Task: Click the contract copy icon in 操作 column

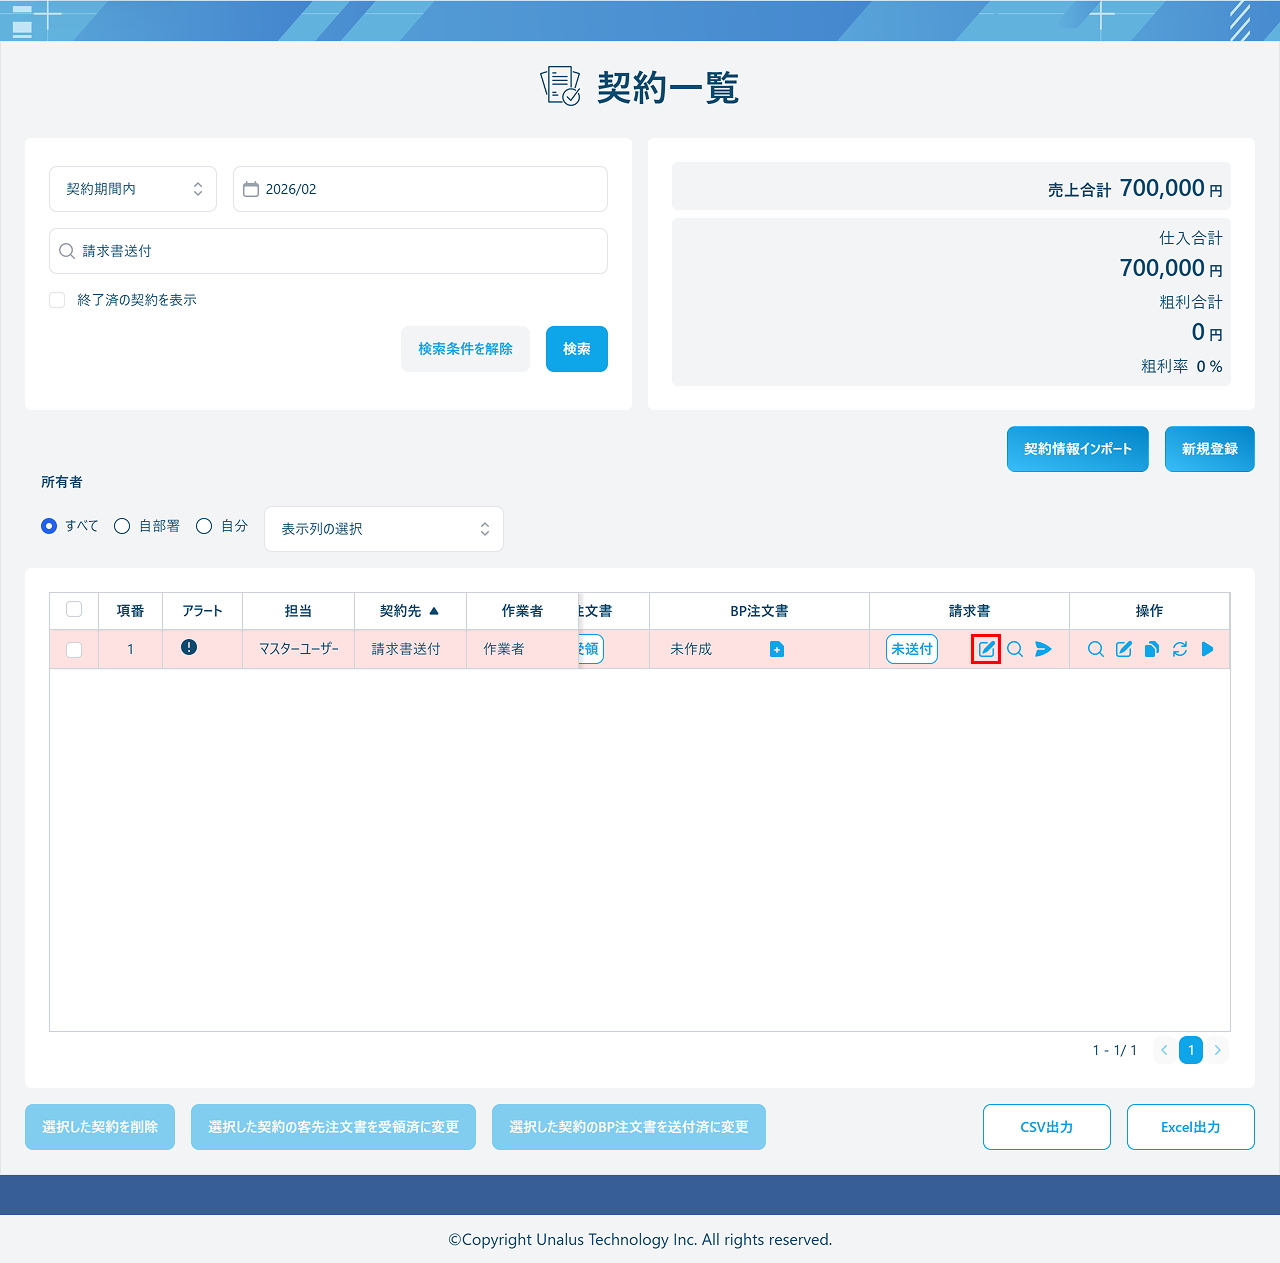Action: [1152, 649]
